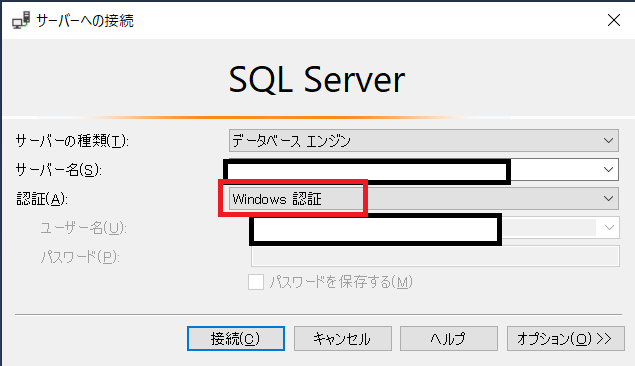This screenshot has height=366, width=635.
Task: Click the パスワード input field
Action: point(435,256)
